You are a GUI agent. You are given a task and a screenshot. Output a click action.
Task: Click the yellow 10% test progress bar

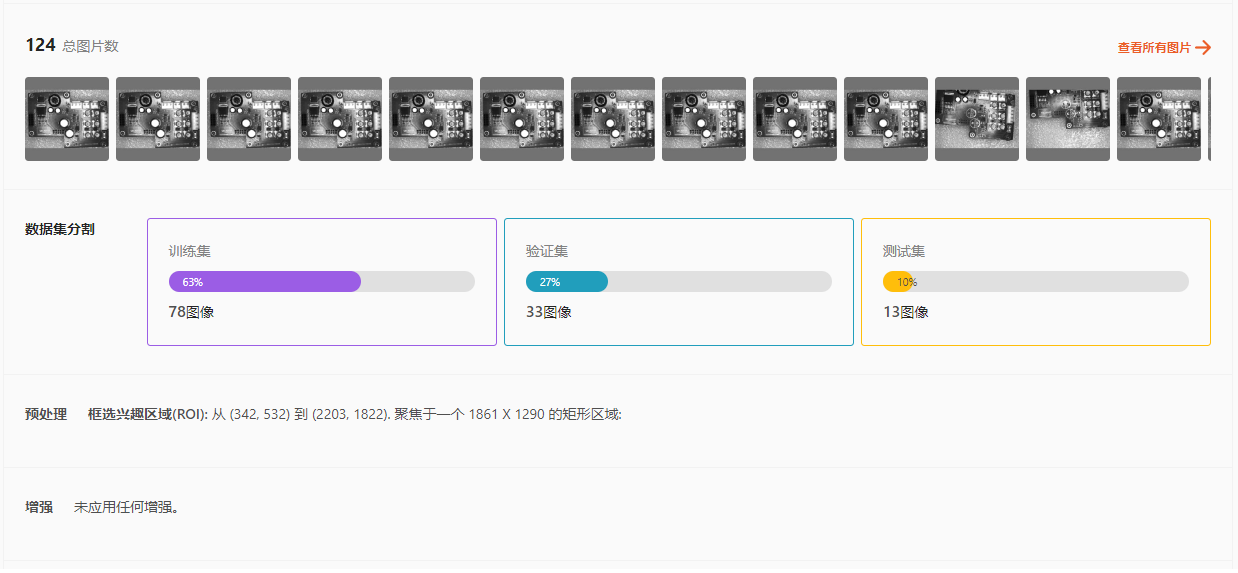click(x=897, y=282)
